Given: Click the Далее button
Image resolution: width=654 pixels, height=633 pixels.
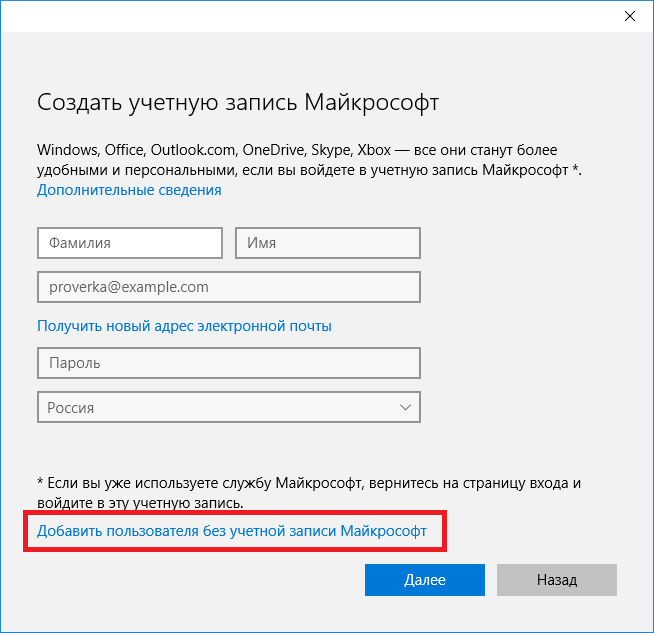Looking at the screenshot, I should [425, 580].
